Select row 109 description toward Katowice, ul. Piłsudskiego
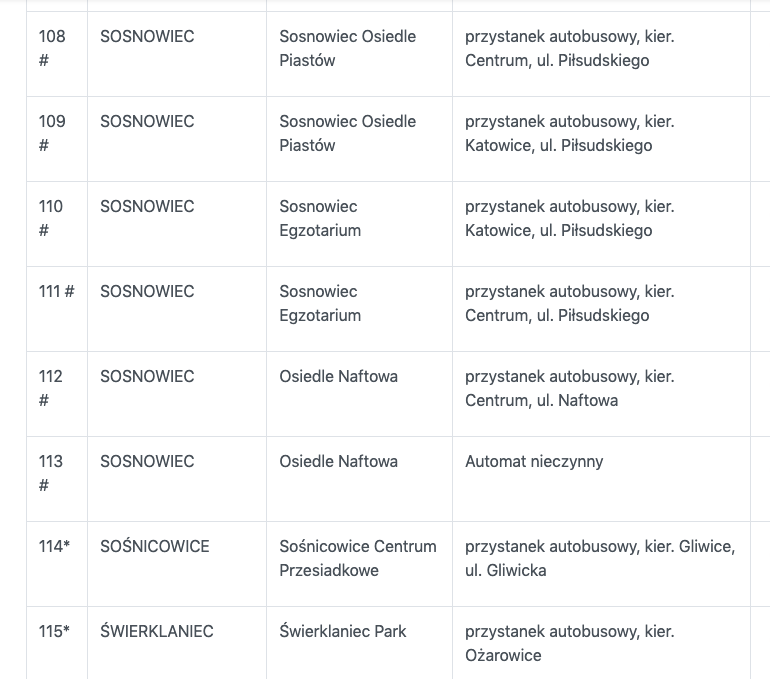Image resolution: width=770 pixels, height=679 pixels. pyautogui.click(x=569, y=133)
